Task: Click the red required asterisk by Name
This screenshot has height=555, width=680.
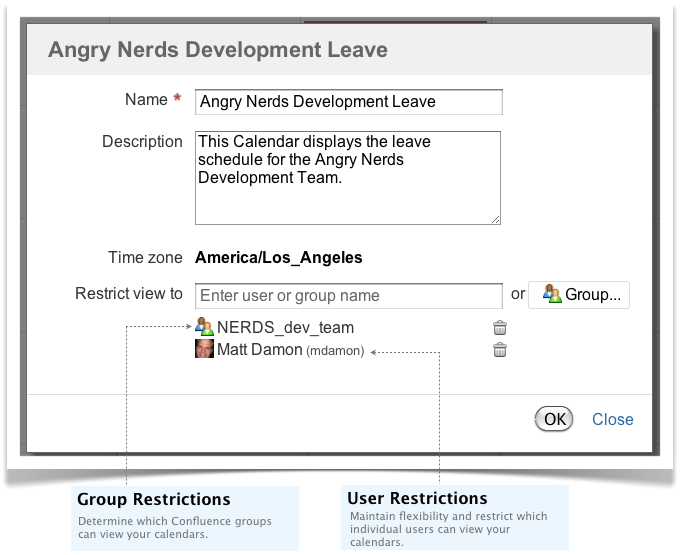Action: click(177, 98)
